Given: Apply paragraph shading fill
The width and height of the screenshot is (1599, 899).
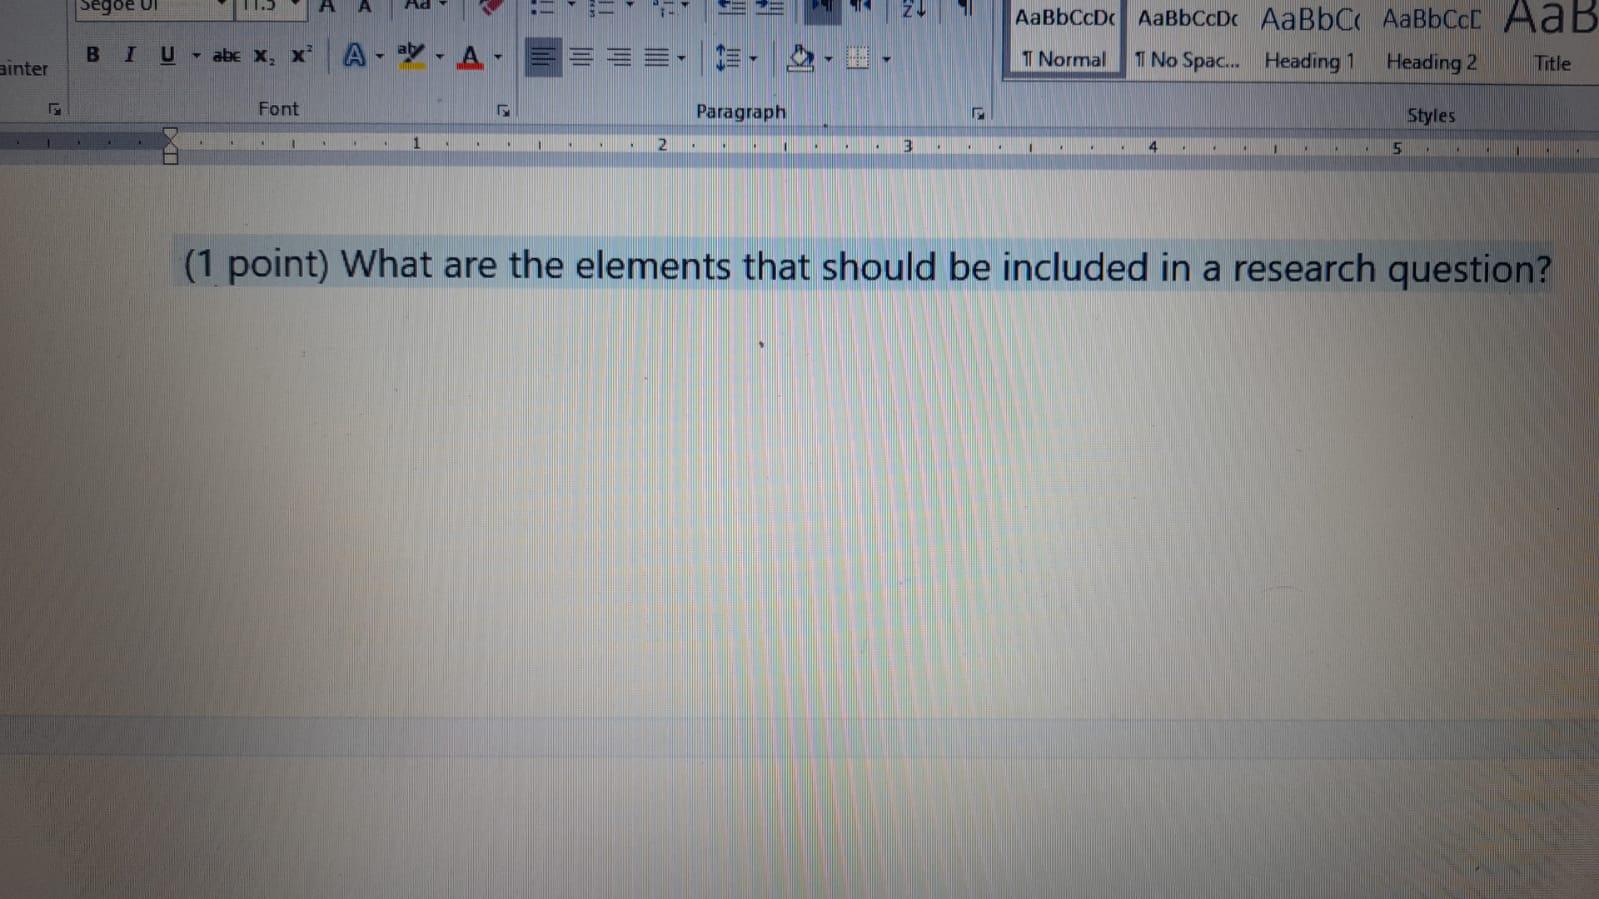Looking at the screenshot, I should tap(800, 58).
